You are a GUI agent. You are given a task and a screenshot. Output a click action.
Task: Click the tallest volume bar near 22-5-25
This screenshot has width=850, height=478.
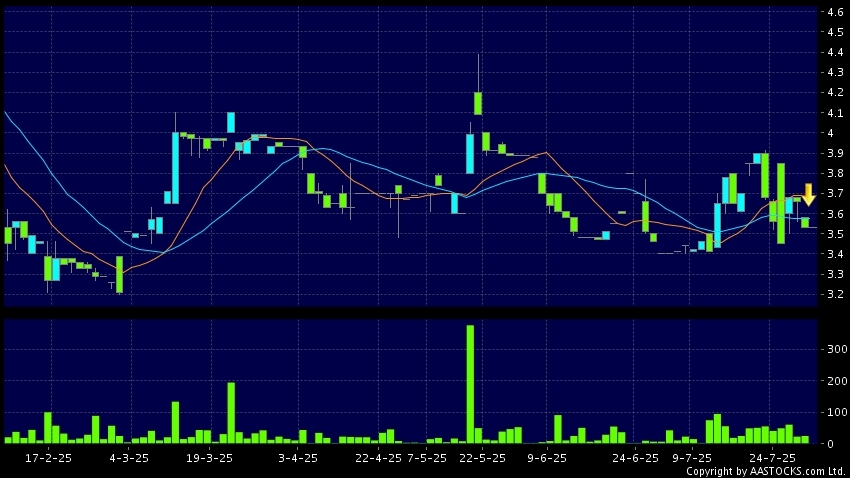coord(470,384)
